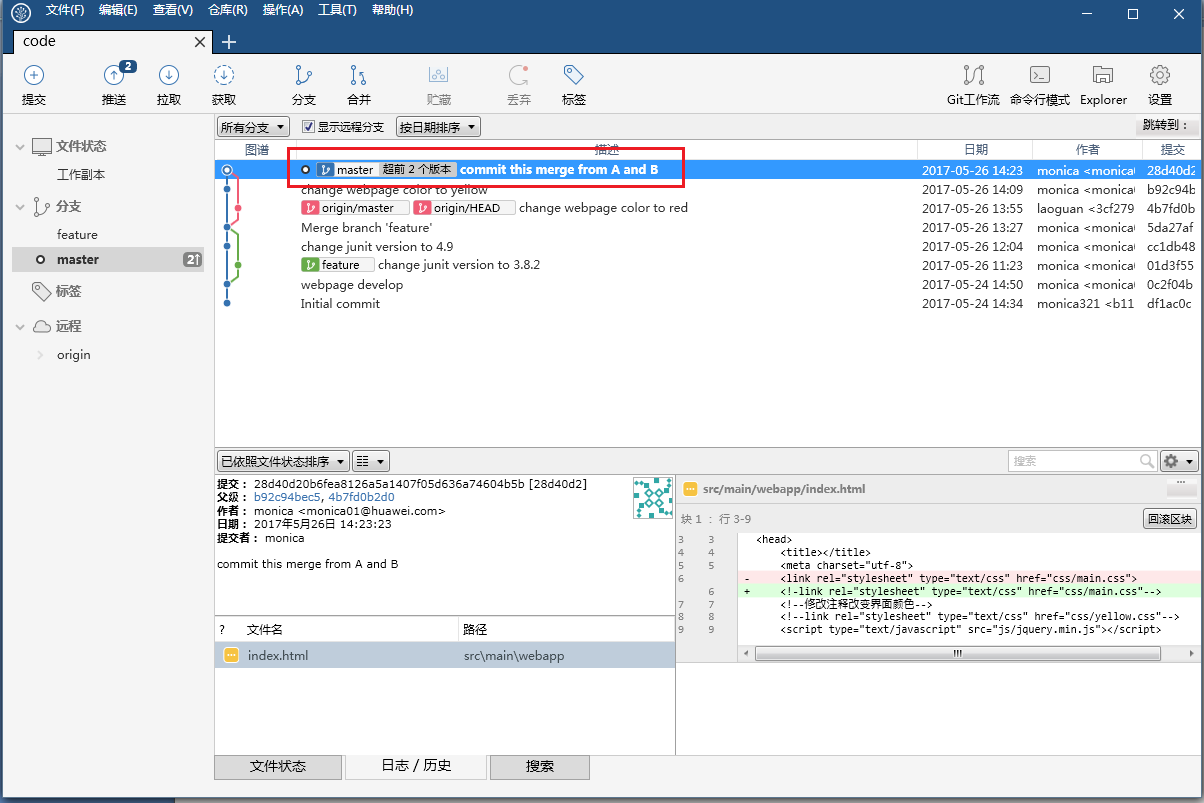The image size is (1204, 803).
Task: Select commit 'change junit version to 4.9'
Action: click(x=377, y=246)
